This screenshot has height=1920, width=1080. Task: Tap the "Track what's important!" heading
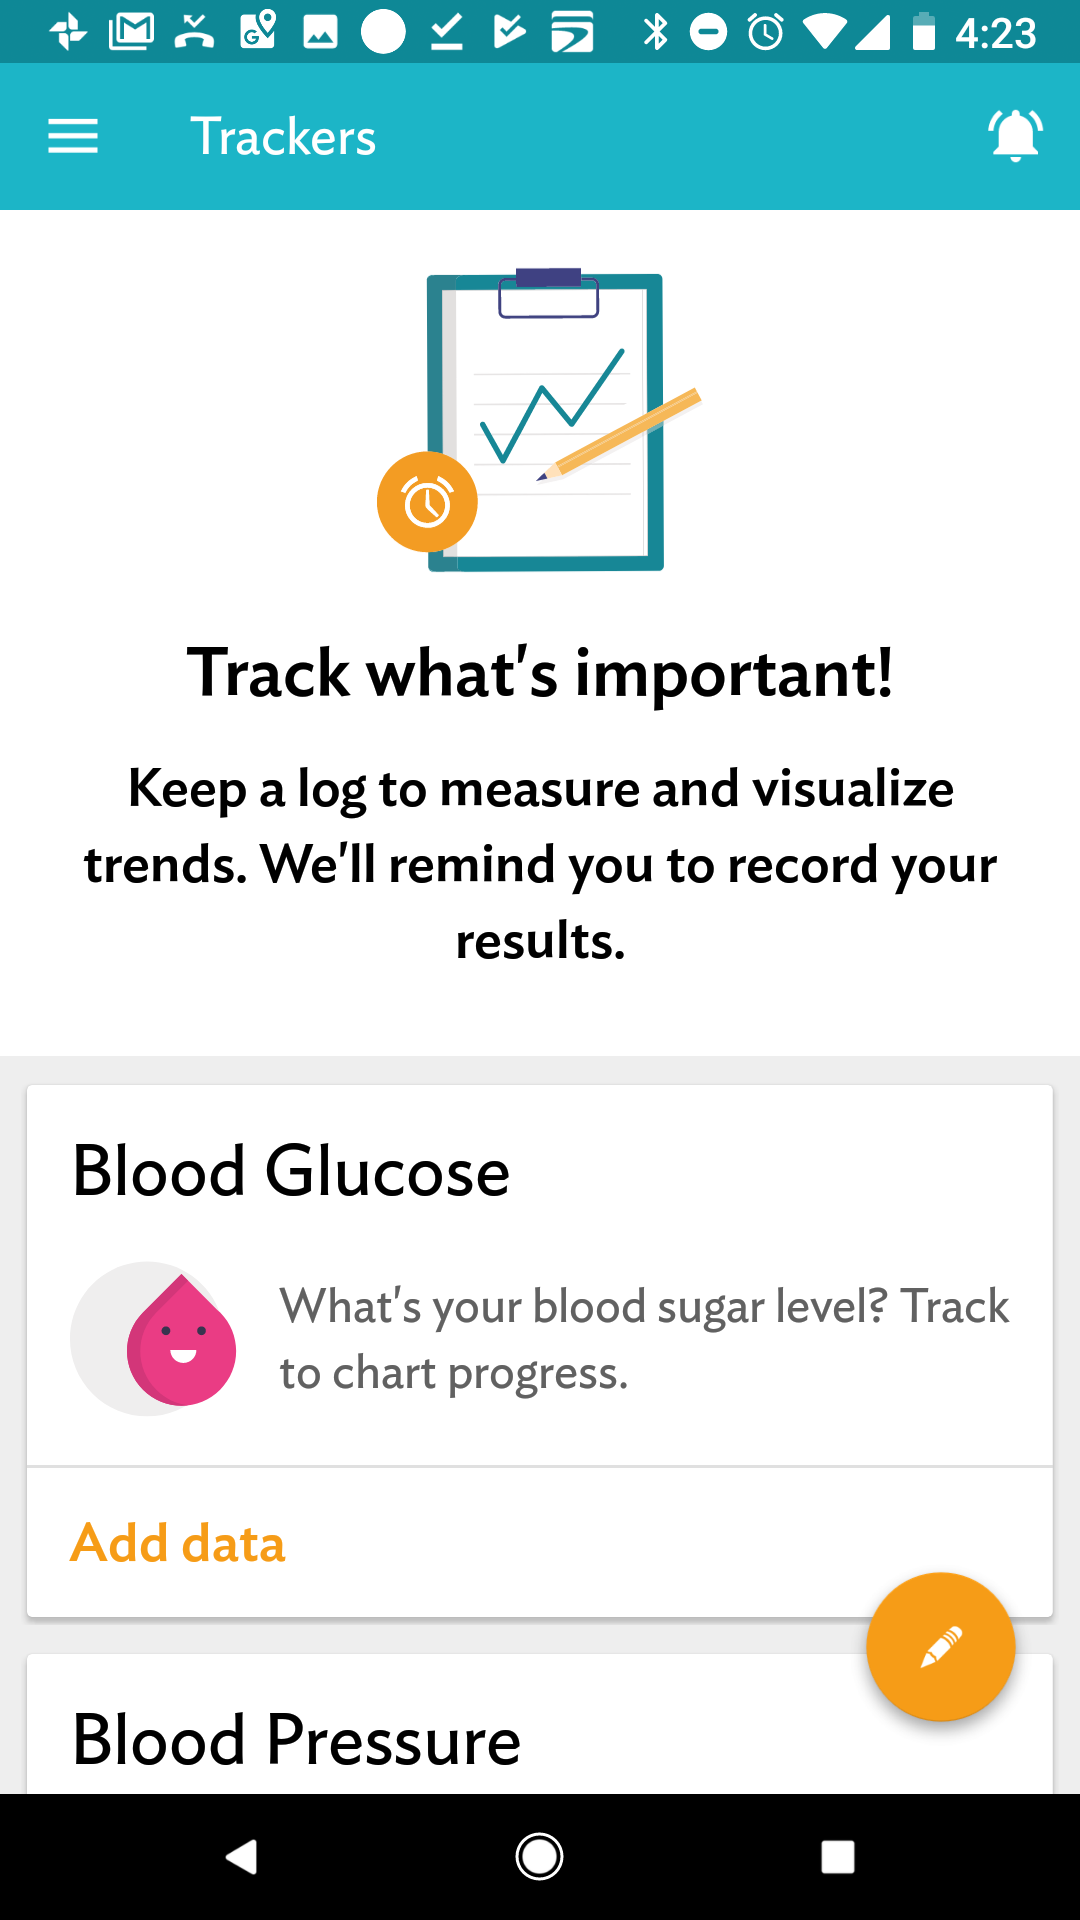tap(540, 673)
